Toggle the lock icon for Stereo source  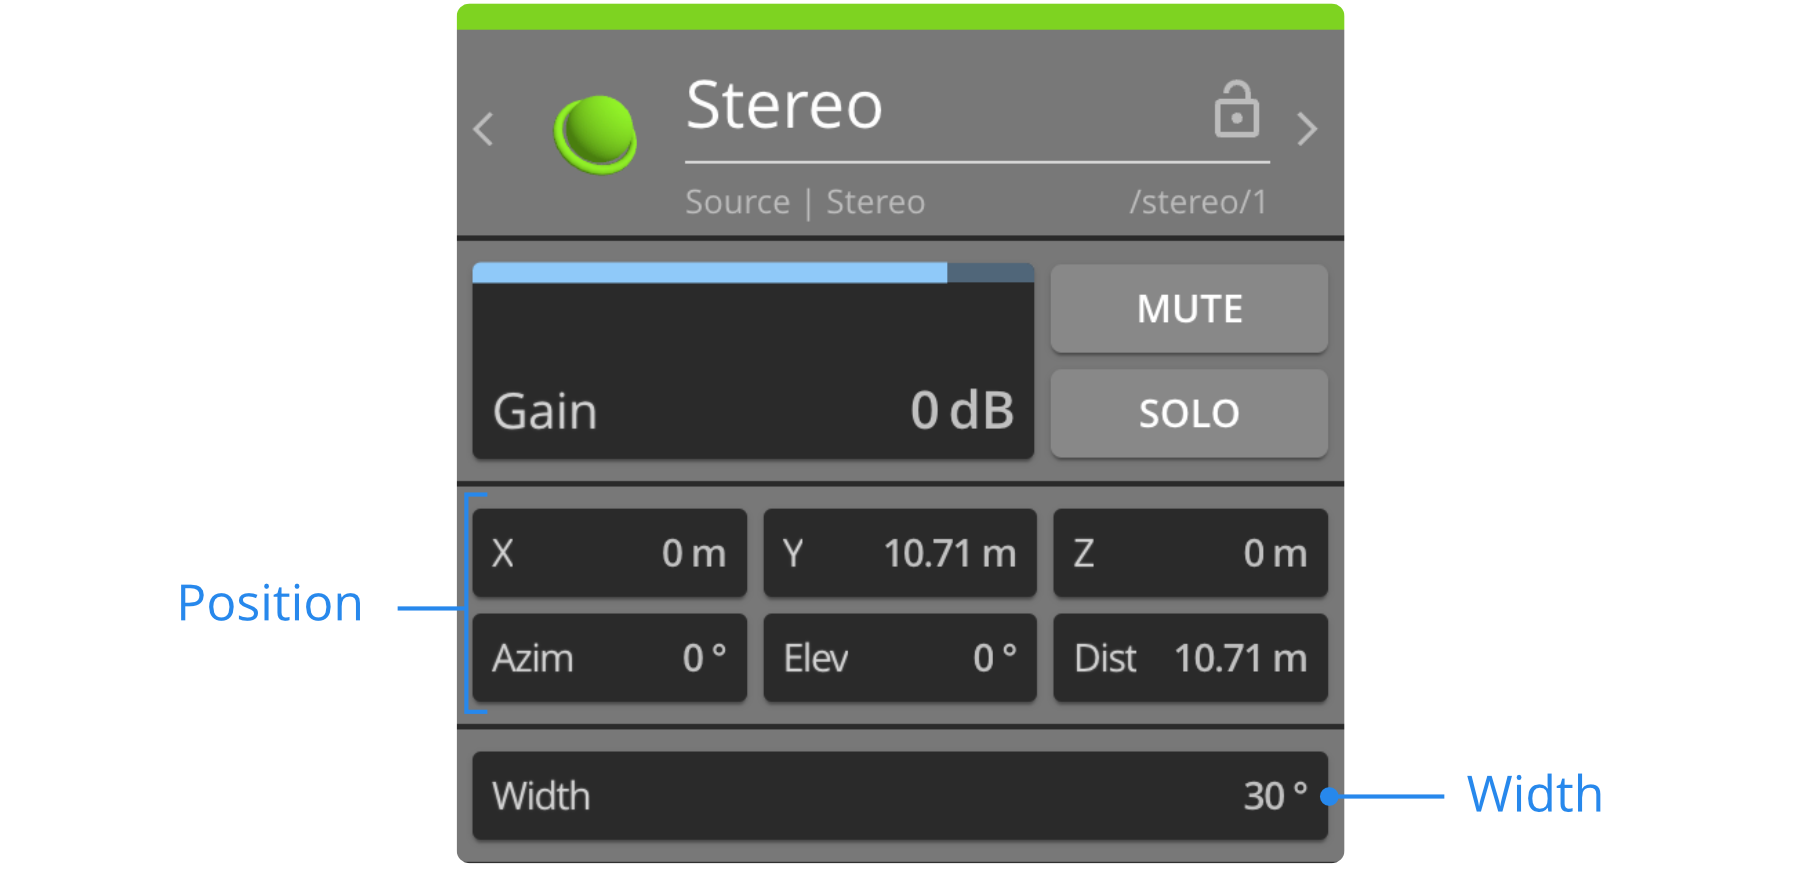coord(1236,109)
